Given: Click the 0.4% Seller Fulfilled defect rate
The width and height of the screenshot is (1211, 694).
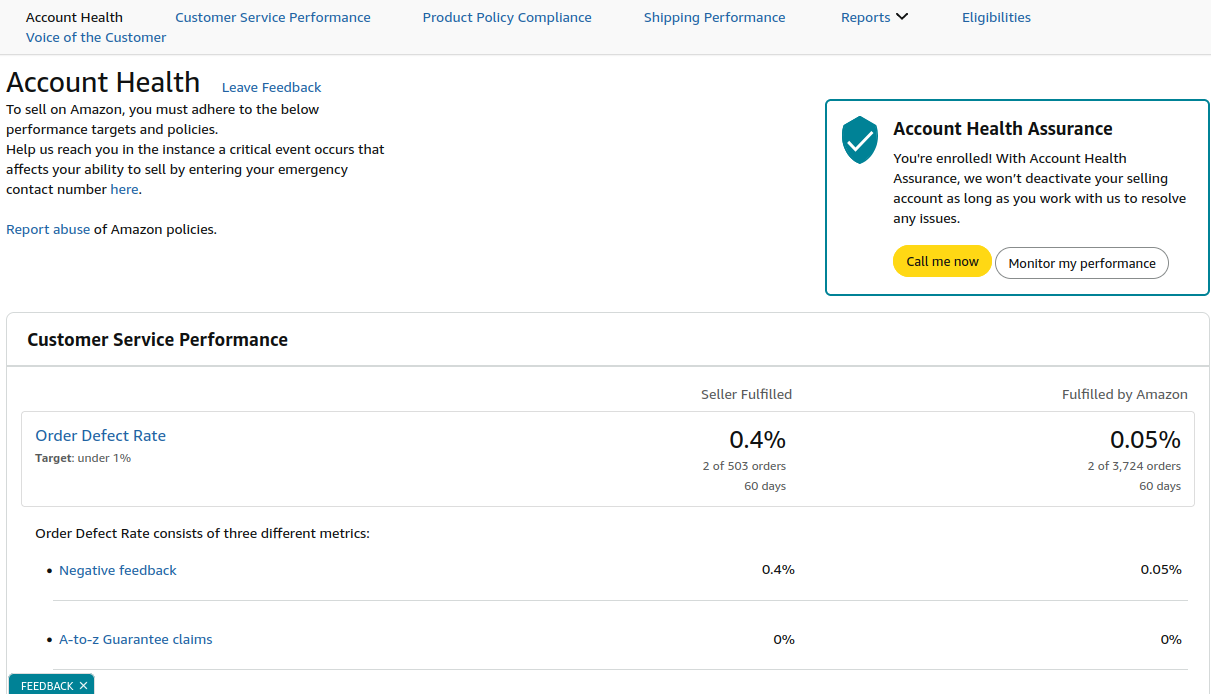Looking at the screenshot, I should pyautogui.click(x=758, y=439).
